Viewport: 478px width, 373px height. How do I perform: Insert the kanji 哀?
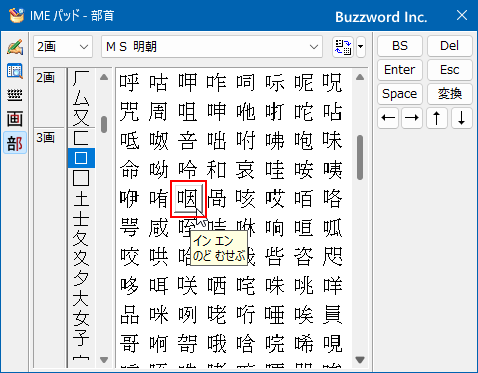(246, 169)
